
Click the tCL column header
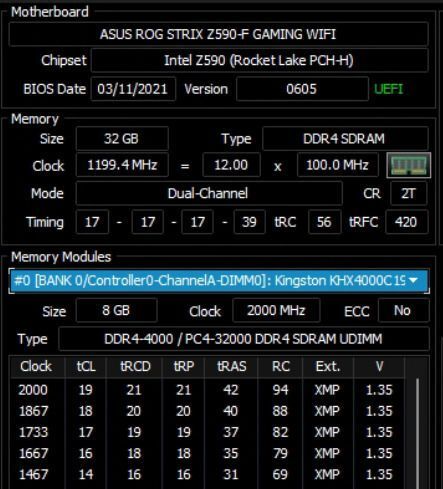[86, 367]
